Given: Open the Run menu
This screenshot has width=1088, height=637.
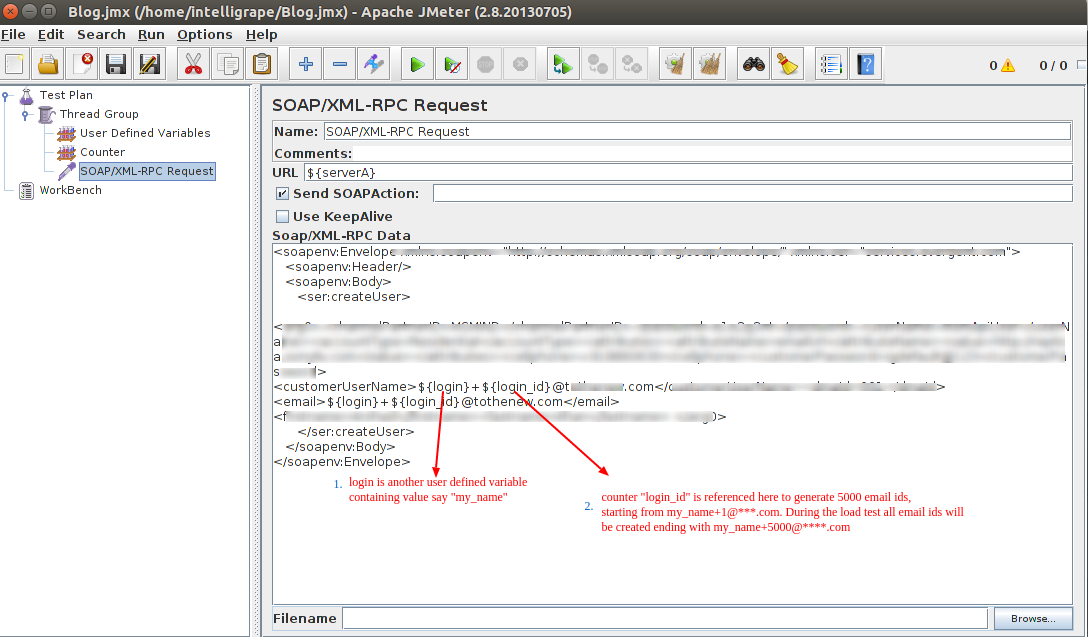Looking at the screenshot, I should point(151,35).
